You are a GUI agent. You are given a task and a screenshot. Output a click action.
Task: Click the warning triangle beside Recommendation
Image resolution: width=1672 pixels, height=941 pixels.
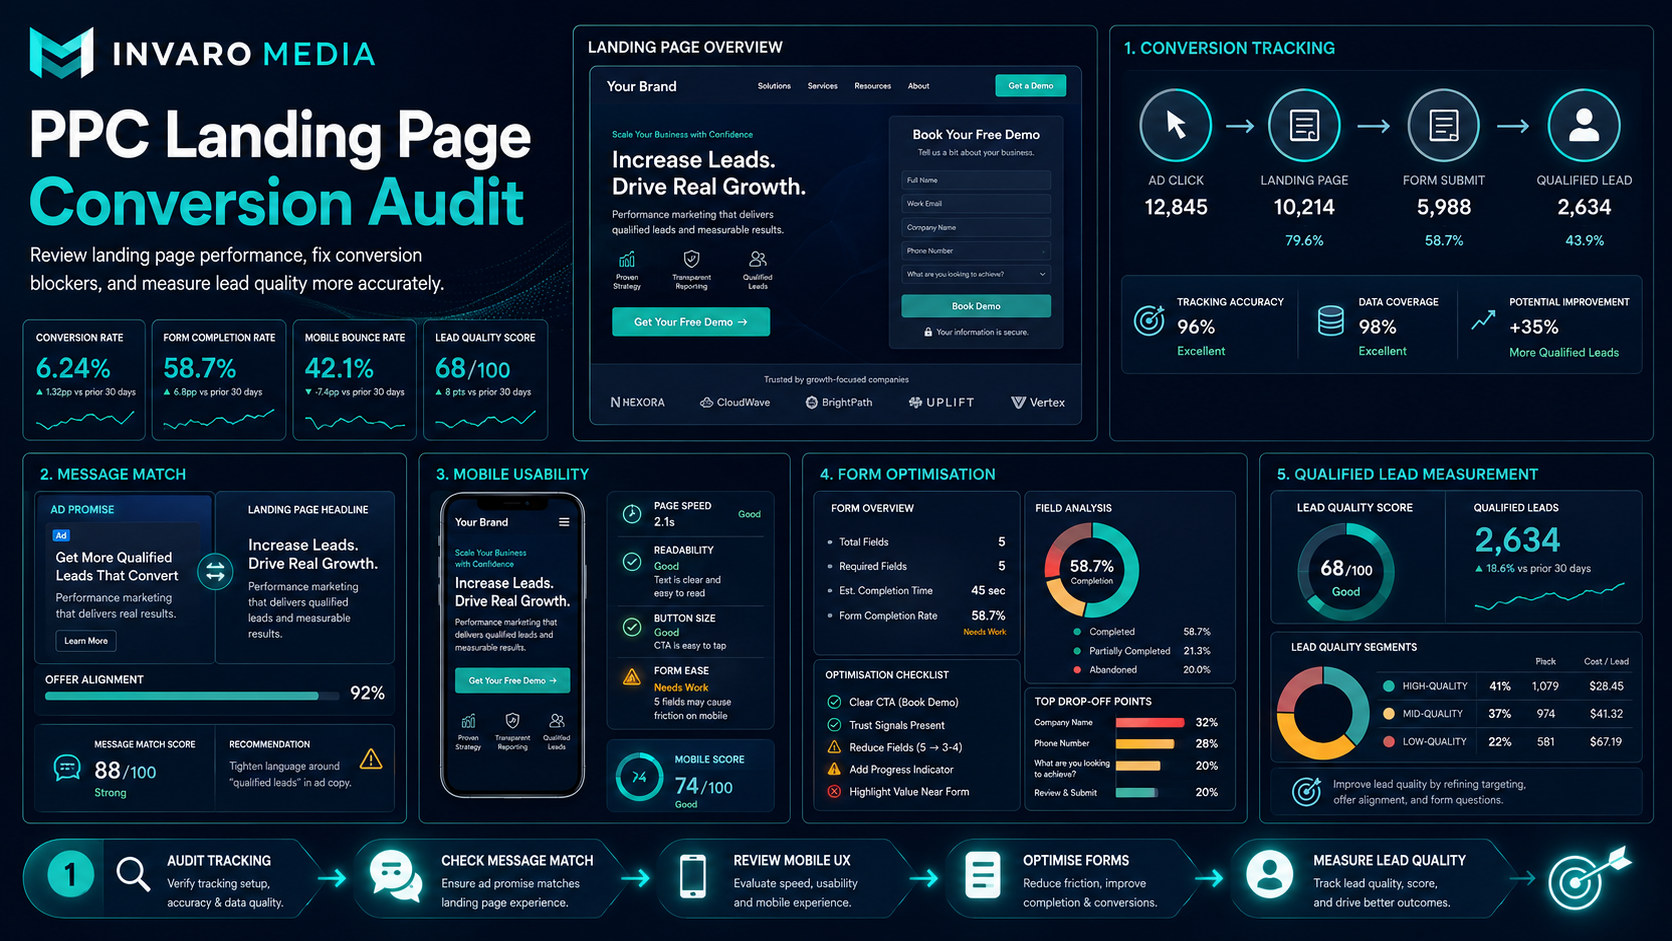tap(371, 759)
